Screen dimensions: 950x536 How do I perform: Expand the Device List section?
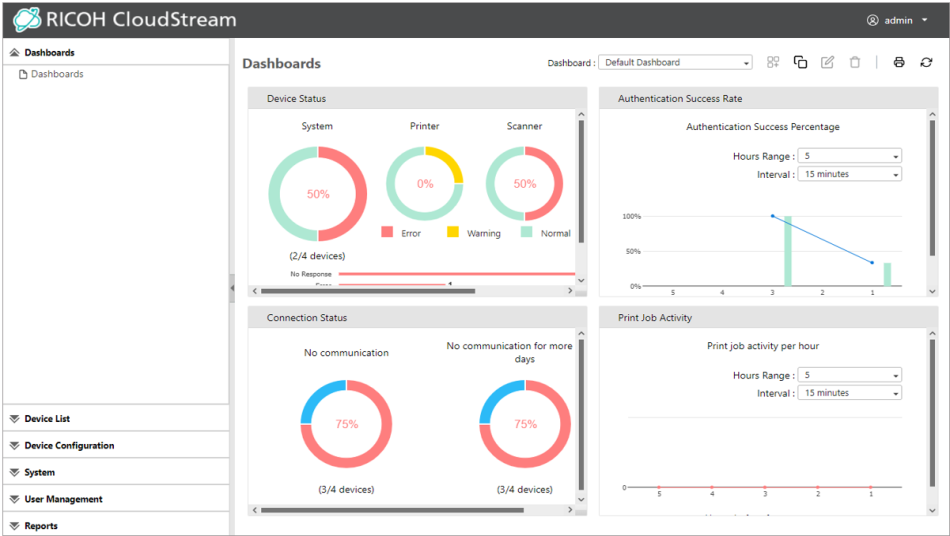click(47, 419)
